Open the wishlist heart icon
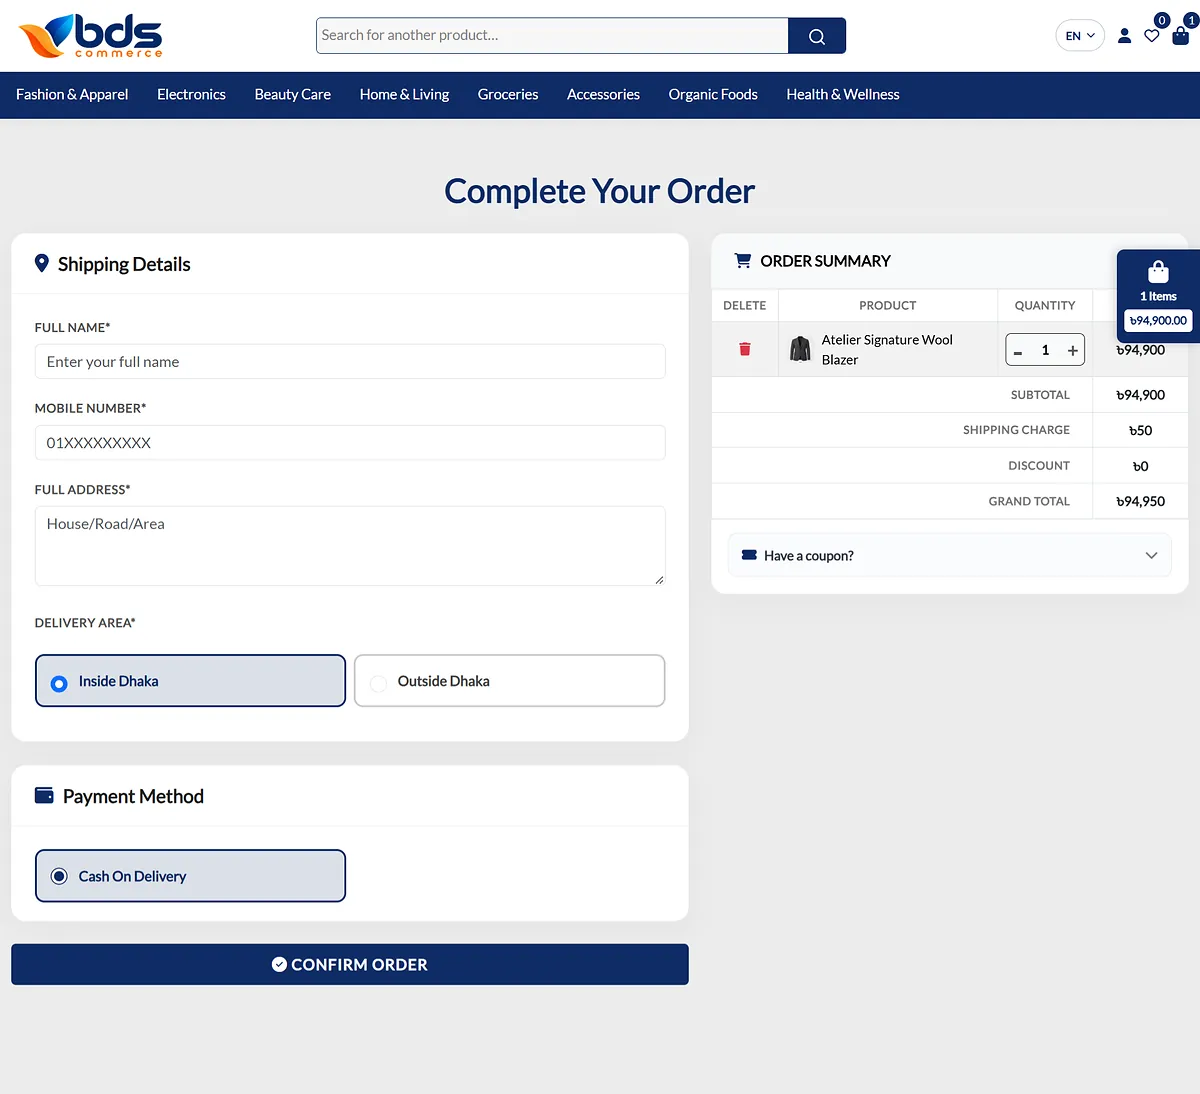 pos(1152,36)
